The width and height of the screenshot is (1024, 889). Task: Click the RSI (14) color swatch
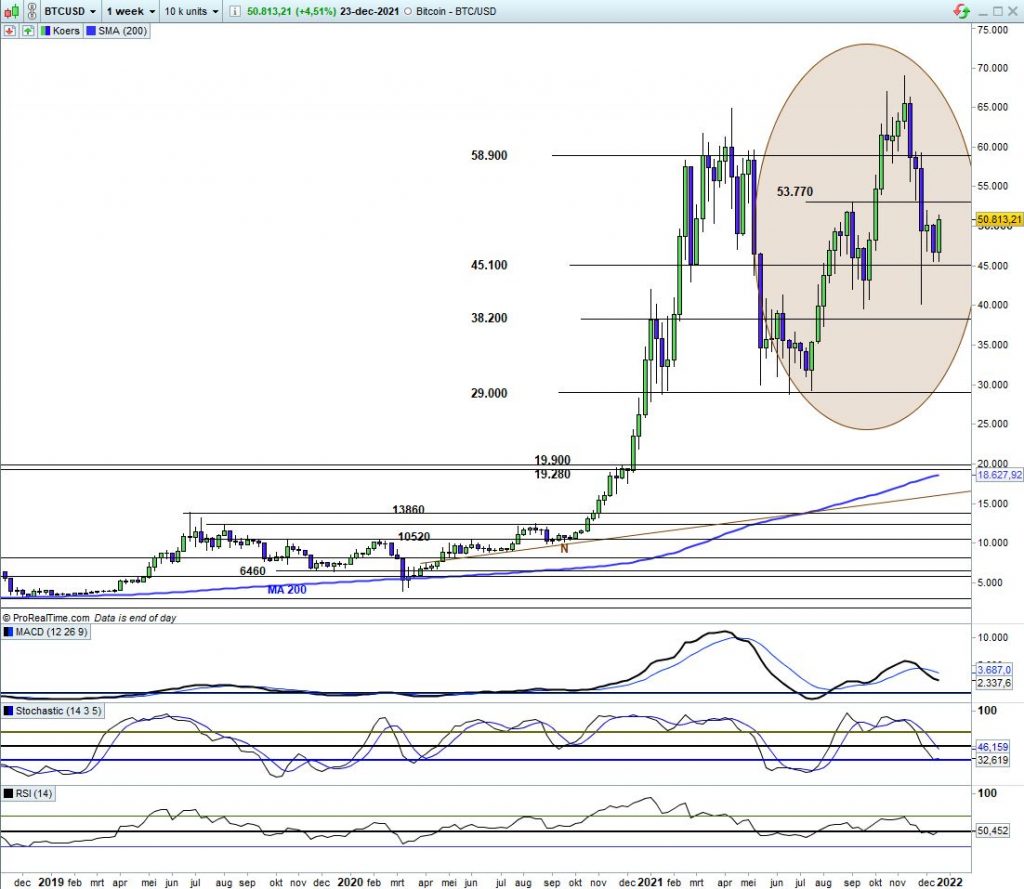point(9,793)
